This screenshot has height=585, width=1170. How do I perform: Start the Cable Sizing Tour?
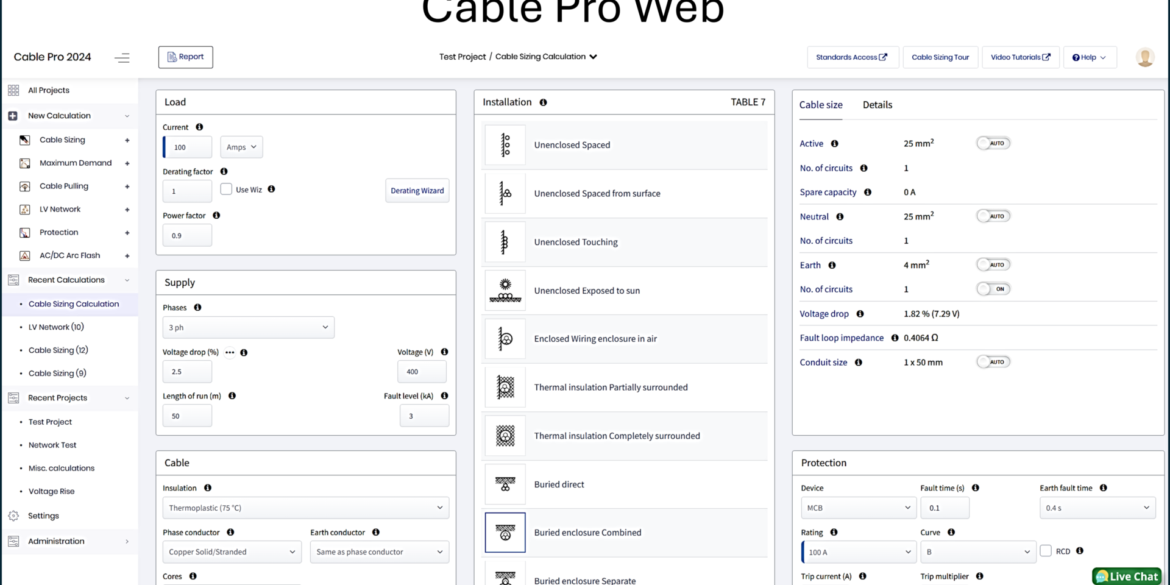tap(940, 57)
